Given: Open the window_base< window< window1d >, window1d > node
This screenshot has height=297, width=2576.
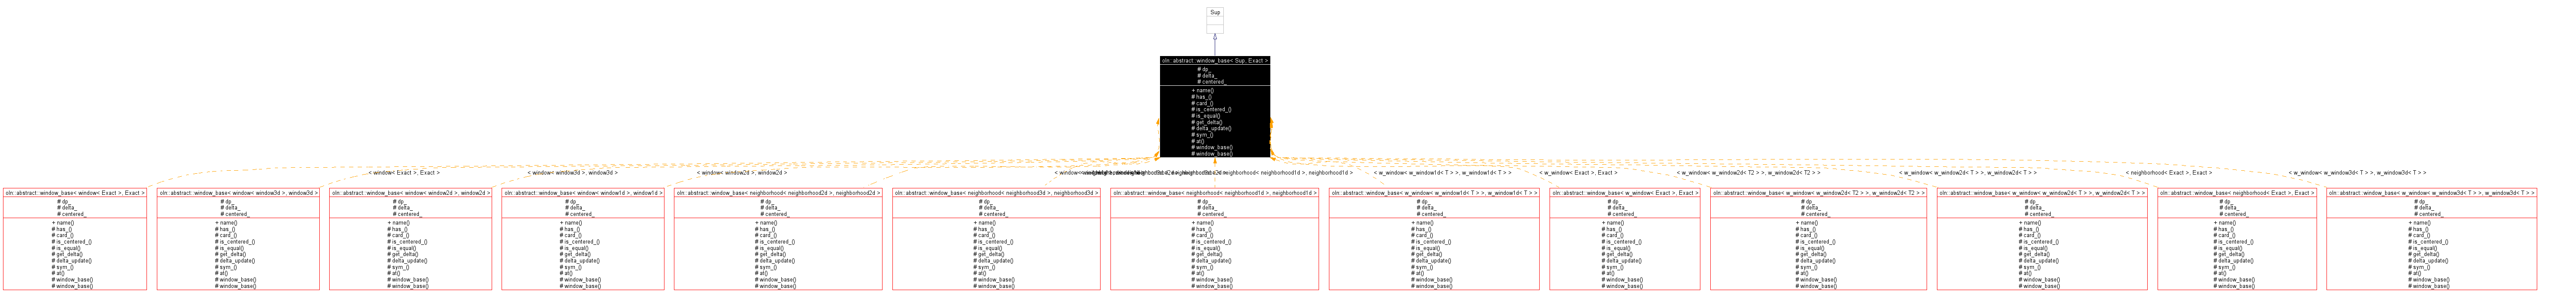Looking at the screenshot, I should [x=583, y=239].
